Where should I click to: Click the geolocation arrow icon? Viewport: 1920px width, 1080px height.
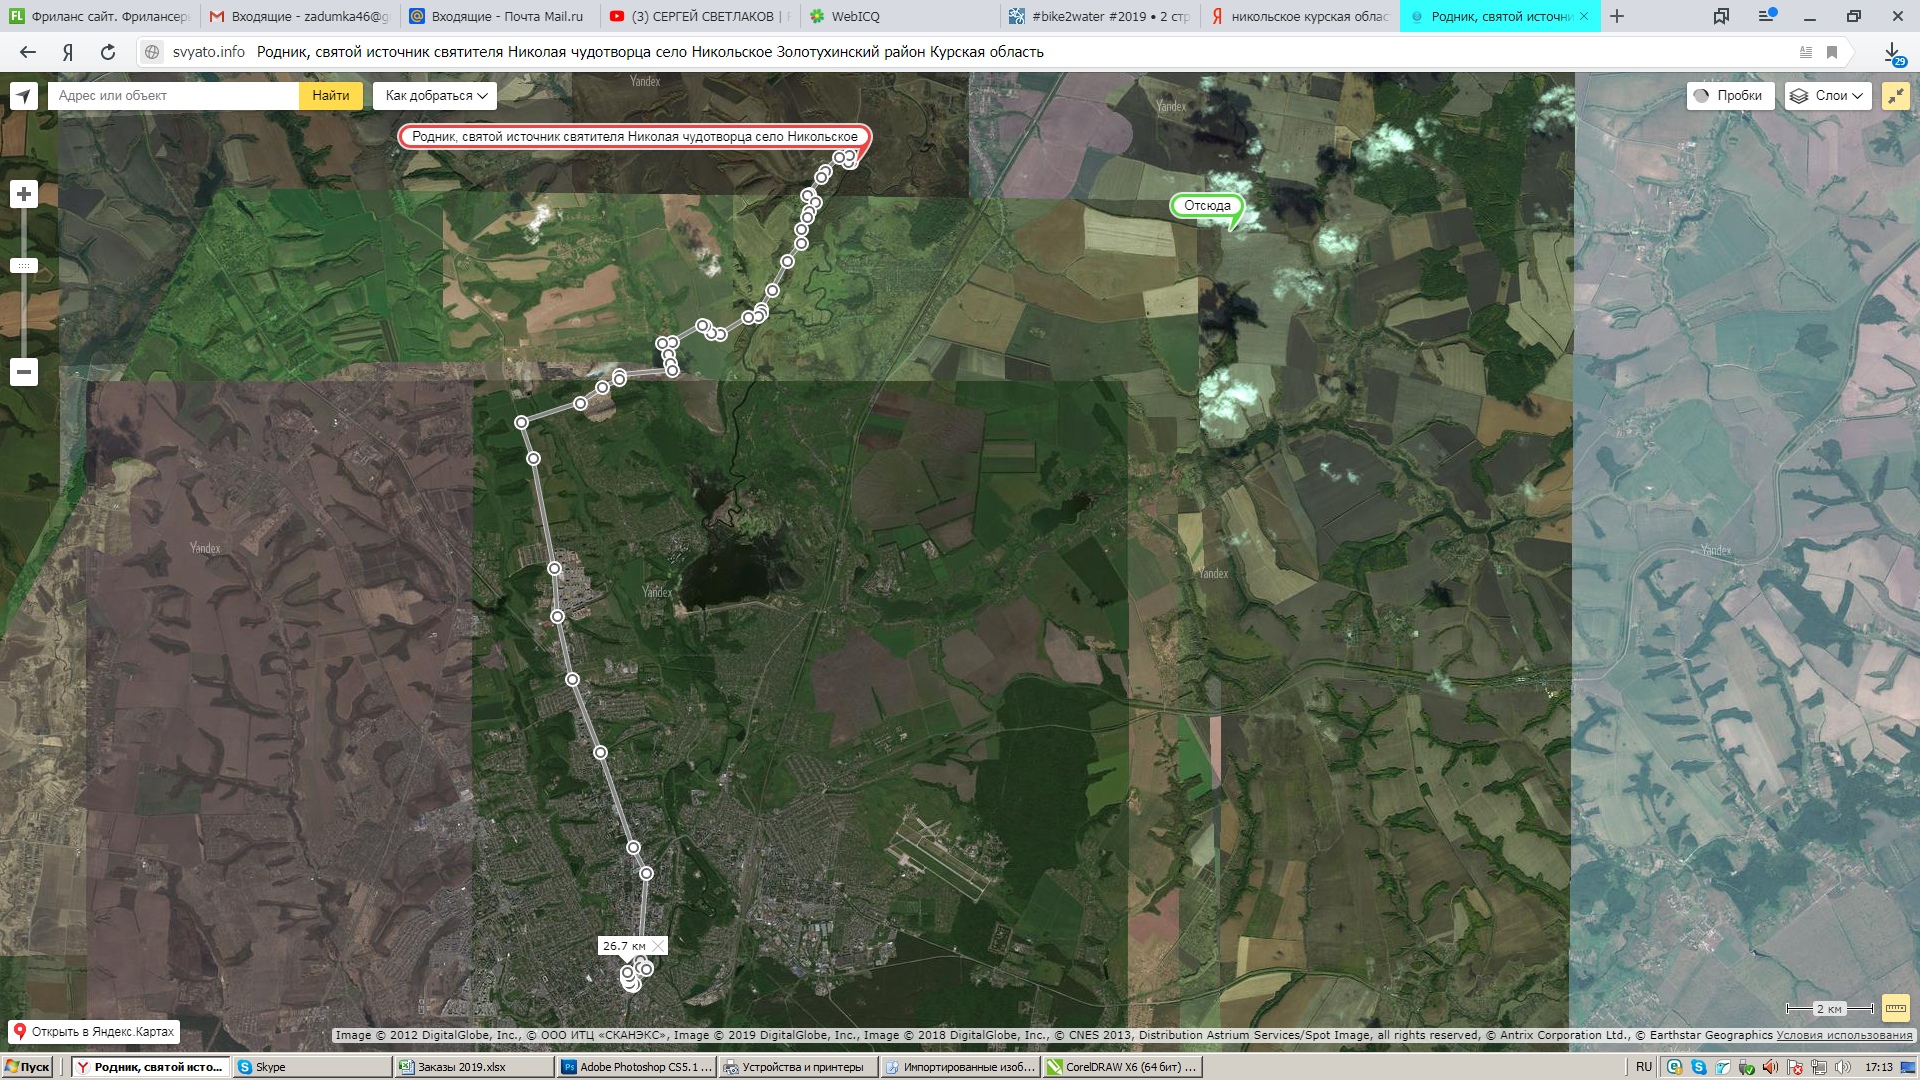click(24, 96)
